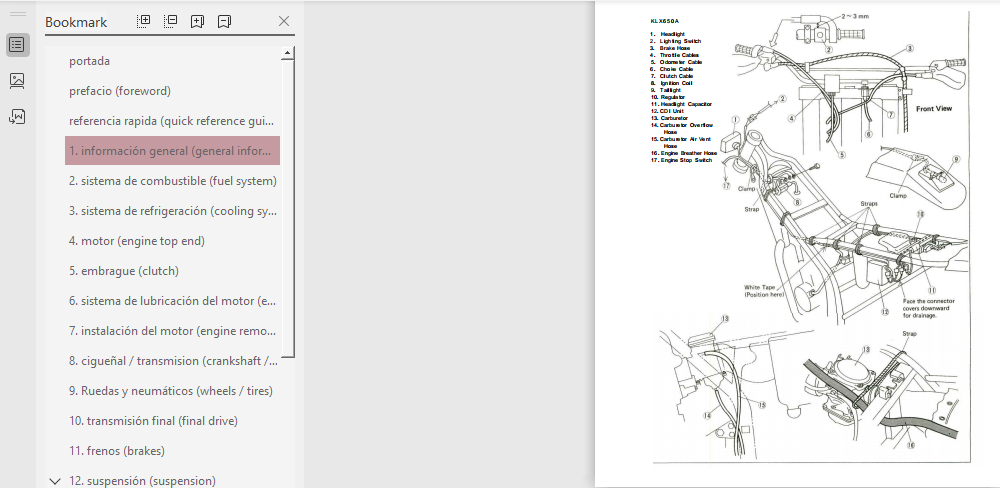Click the '2 ~ 3 mm' dimension label

[x=855, y=15]
